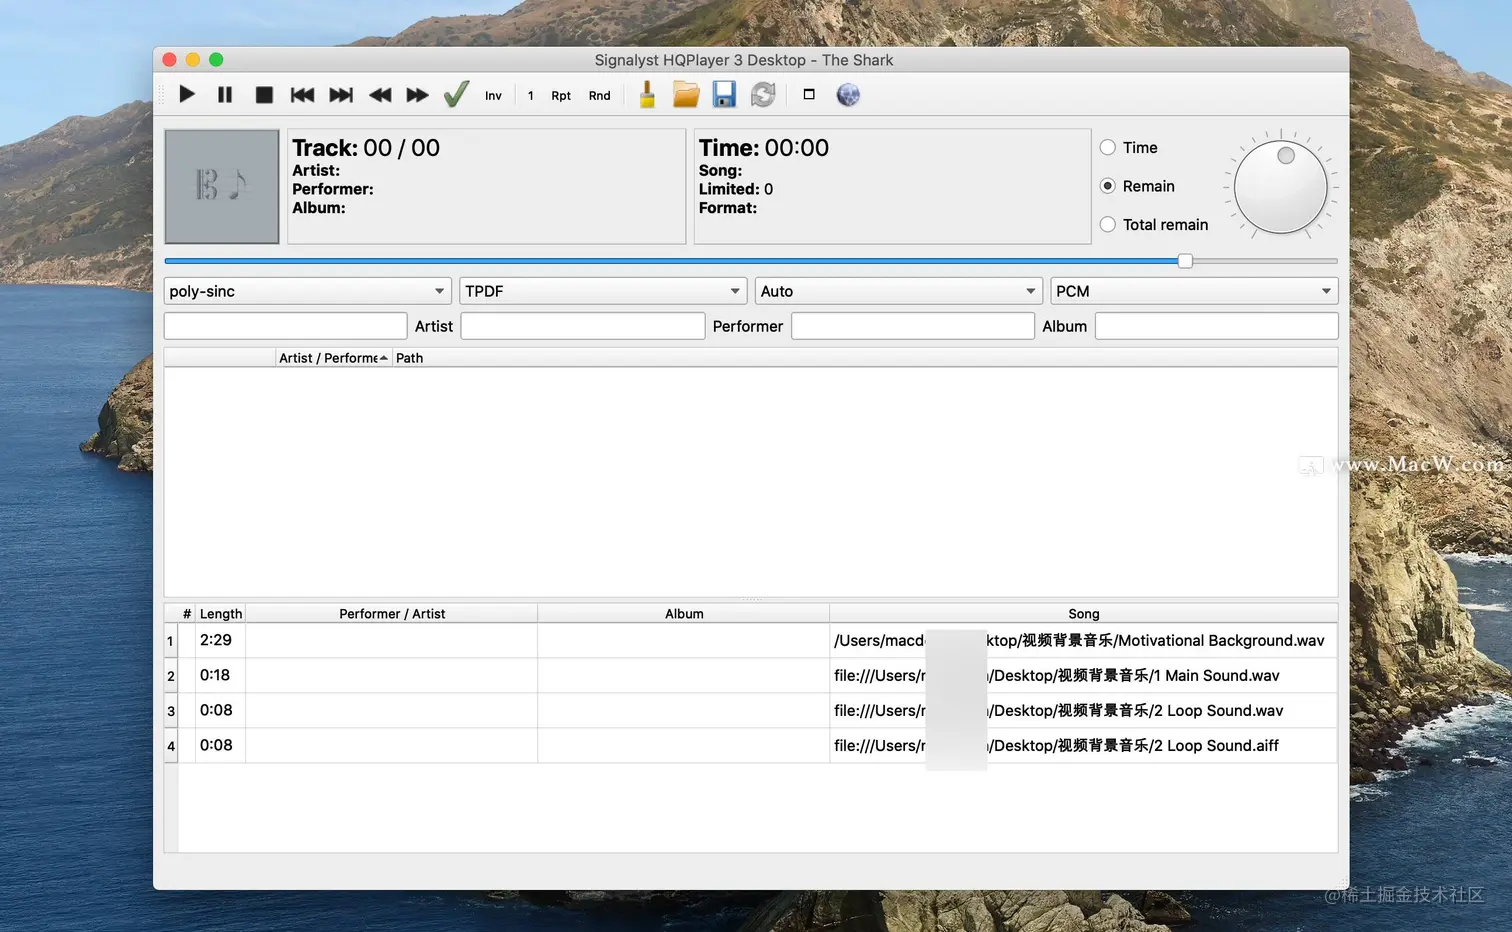
Task: Click the green checkmark icon
Action: tap(456, 95)
